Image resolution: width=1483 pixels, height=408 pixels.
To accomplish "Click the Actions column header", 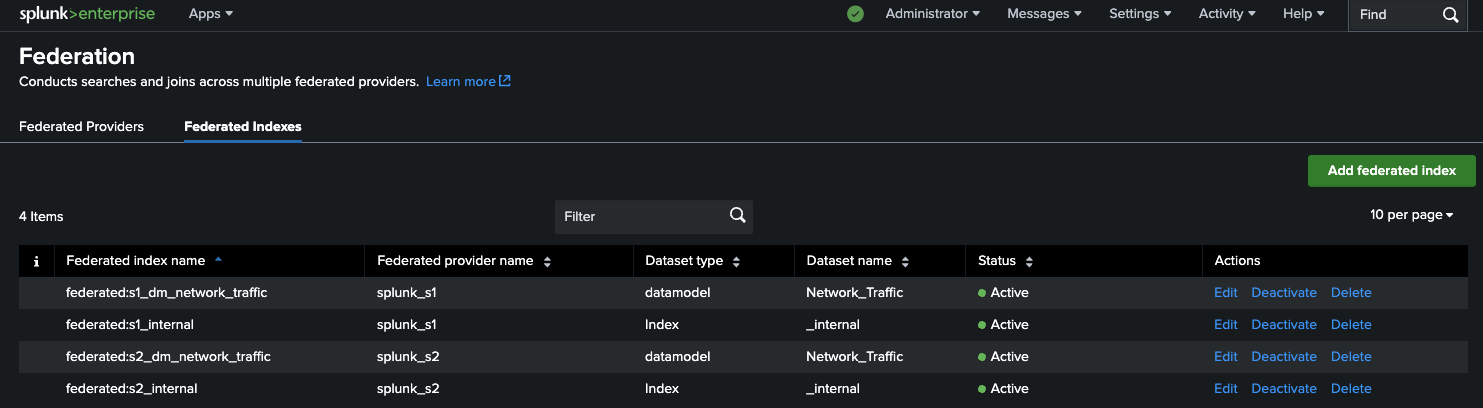I will point(1237,261).
